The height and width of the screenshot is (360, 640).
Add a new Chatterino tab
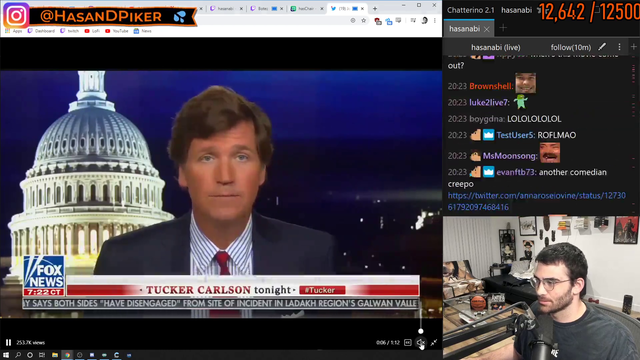coord(503,28)
